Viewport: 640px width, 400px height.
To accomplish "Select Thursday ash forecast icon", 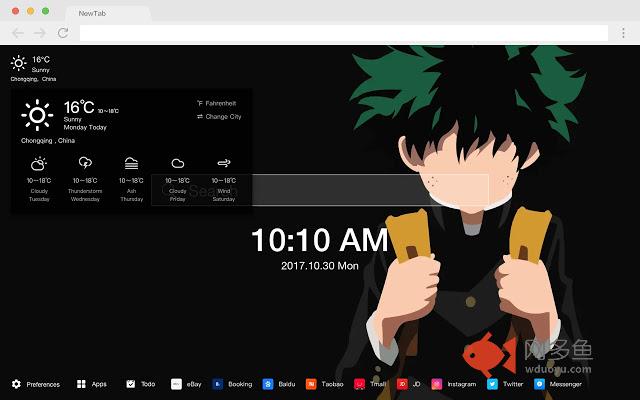I will pos(131,163).
